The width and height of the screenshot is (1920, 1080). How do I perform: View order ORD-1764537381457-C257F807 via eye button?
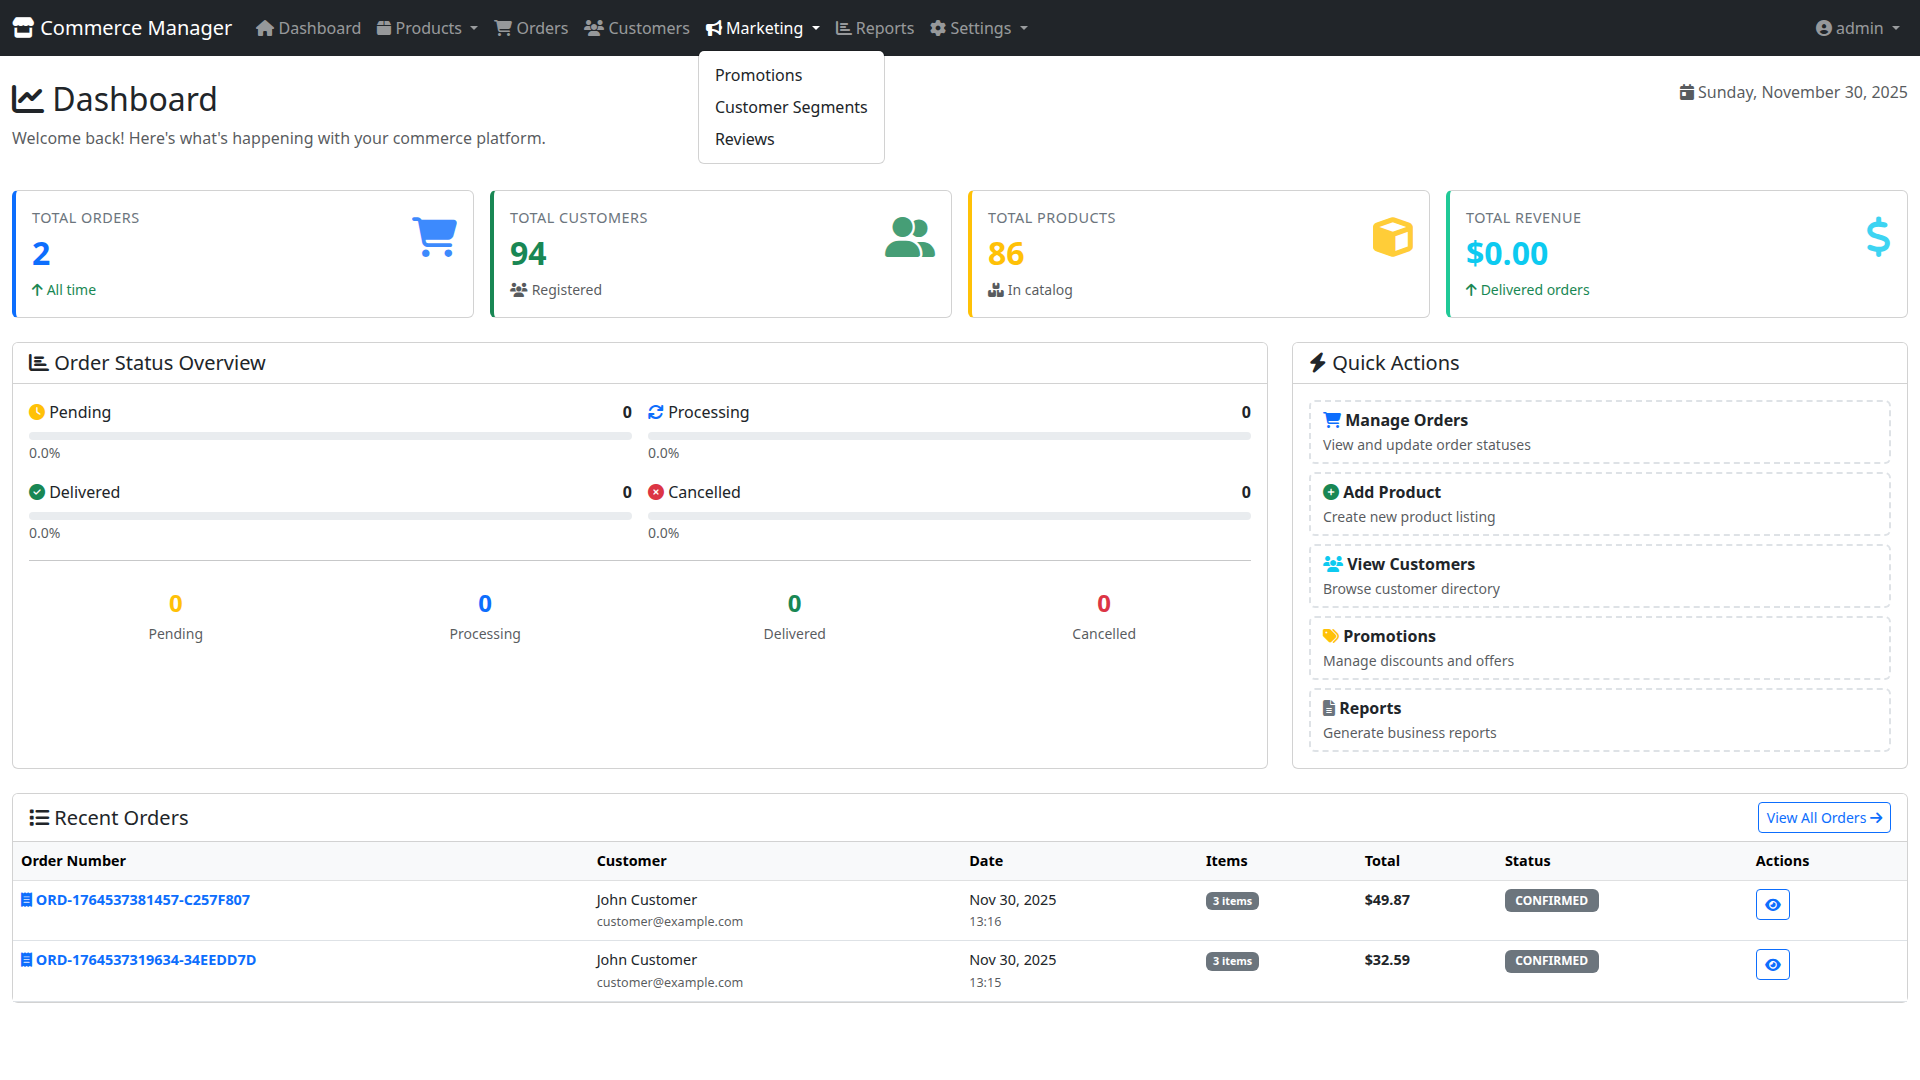1772,904
